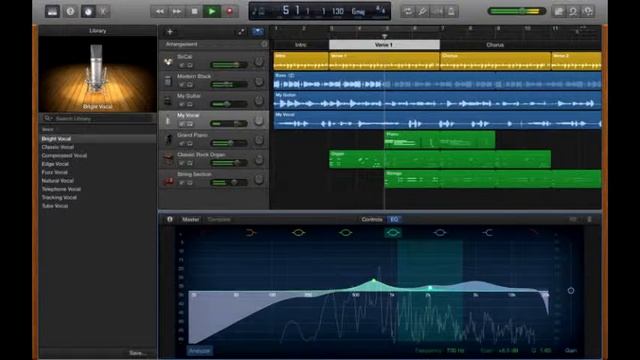Toggle the Library panel button
Screen dimensions: 640x360
click(52, 11)
